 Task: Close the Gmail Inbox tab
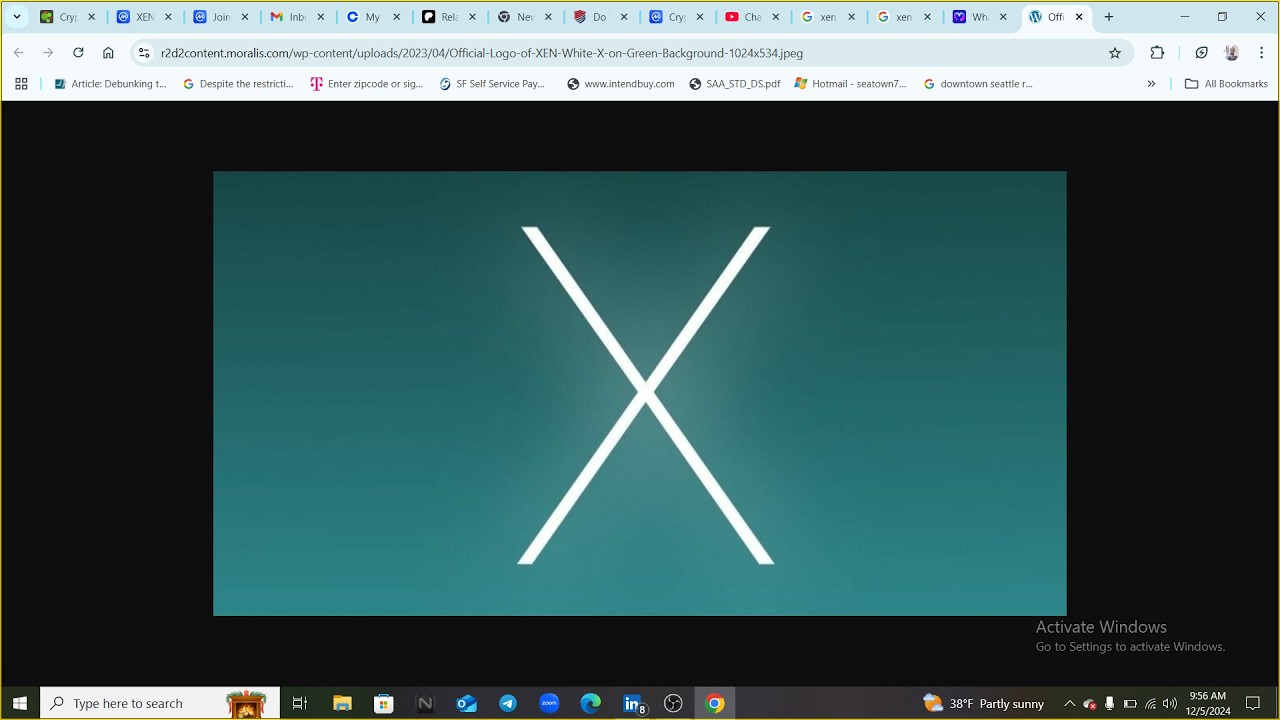tap(320, 17)
